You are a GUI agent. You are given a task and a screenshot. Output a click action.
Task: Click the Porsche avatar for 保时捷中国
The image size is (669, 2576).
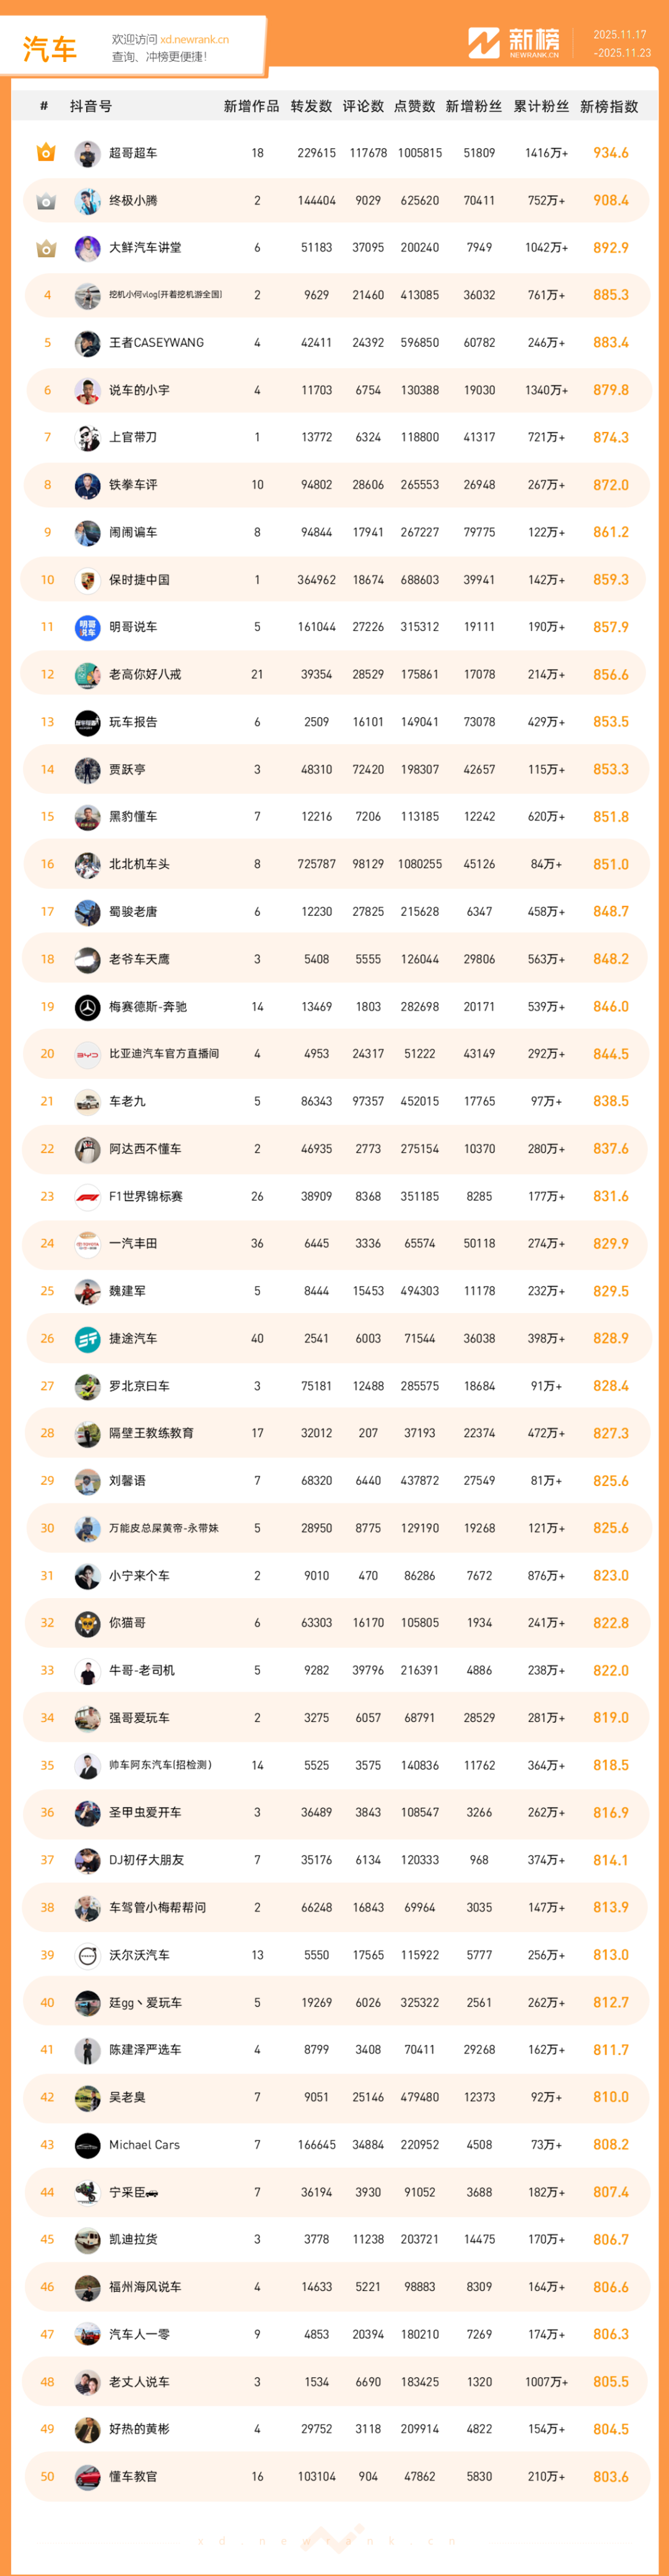click(x=87, y=580)
